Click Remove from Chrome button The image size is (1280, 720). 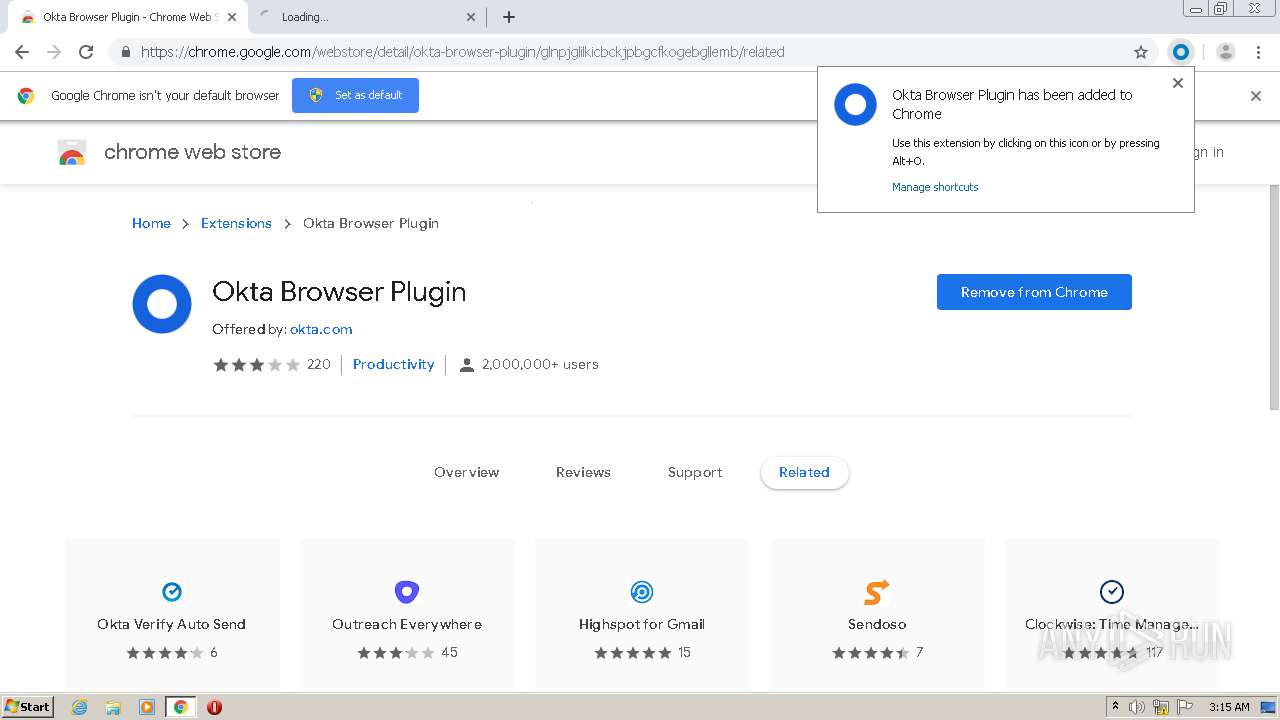(1034, 292)
